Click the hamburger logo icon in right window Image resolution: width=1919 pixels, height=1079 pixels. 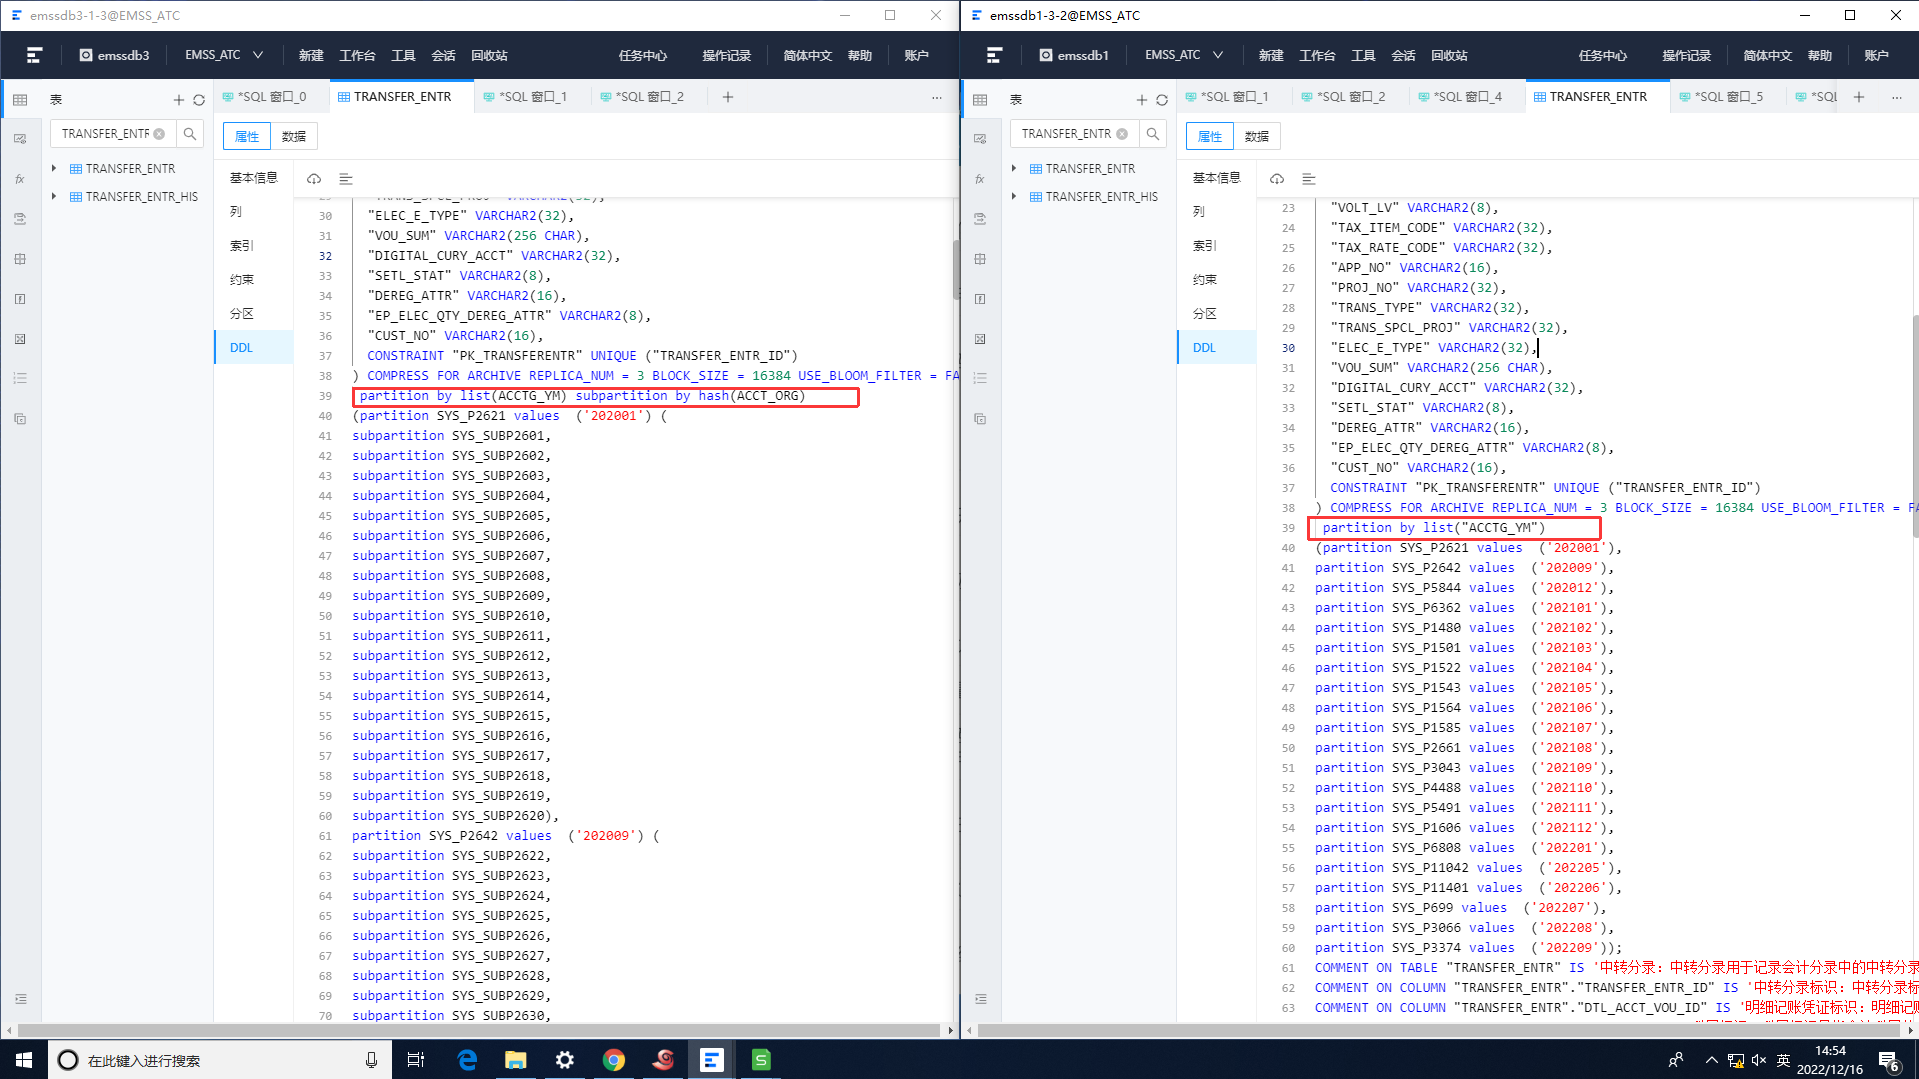tap(994, 55)
